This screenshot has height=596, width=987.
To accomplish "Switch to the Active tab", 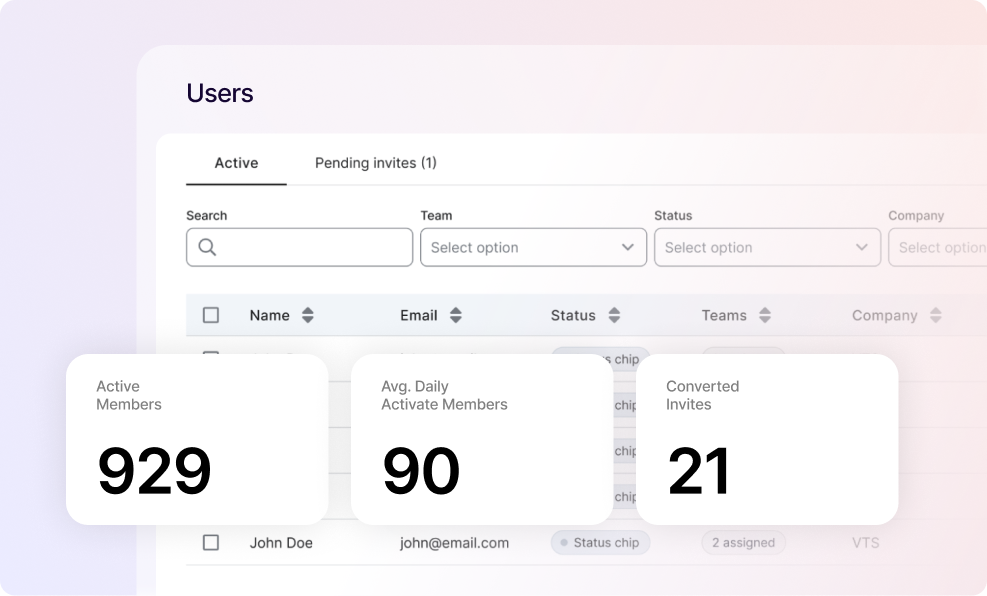I will tap(236, 163).
